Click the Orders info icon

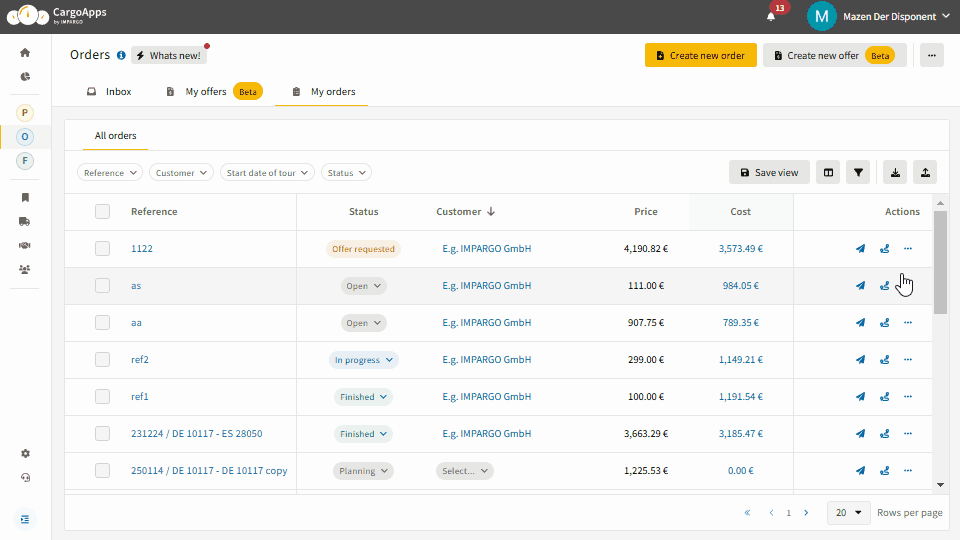coord(121,55)
